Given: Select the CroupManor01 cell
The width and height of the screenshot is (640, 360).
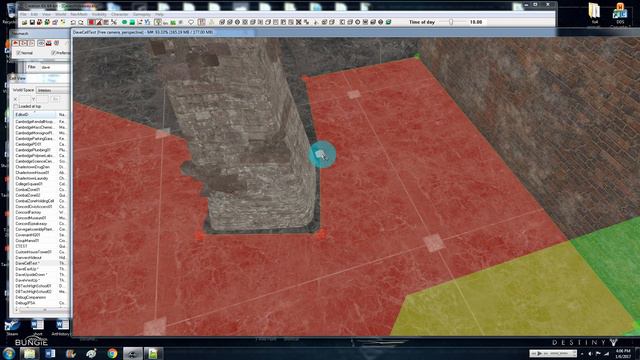Looking at the screenshot, I should click(27, 241).
